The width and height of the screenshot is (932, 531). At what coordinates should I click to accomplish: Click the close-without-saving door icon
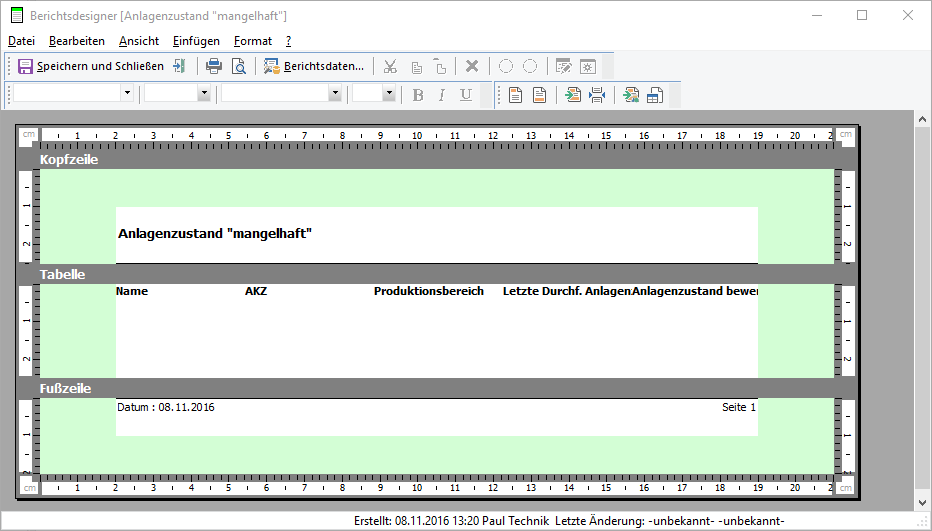180,66
